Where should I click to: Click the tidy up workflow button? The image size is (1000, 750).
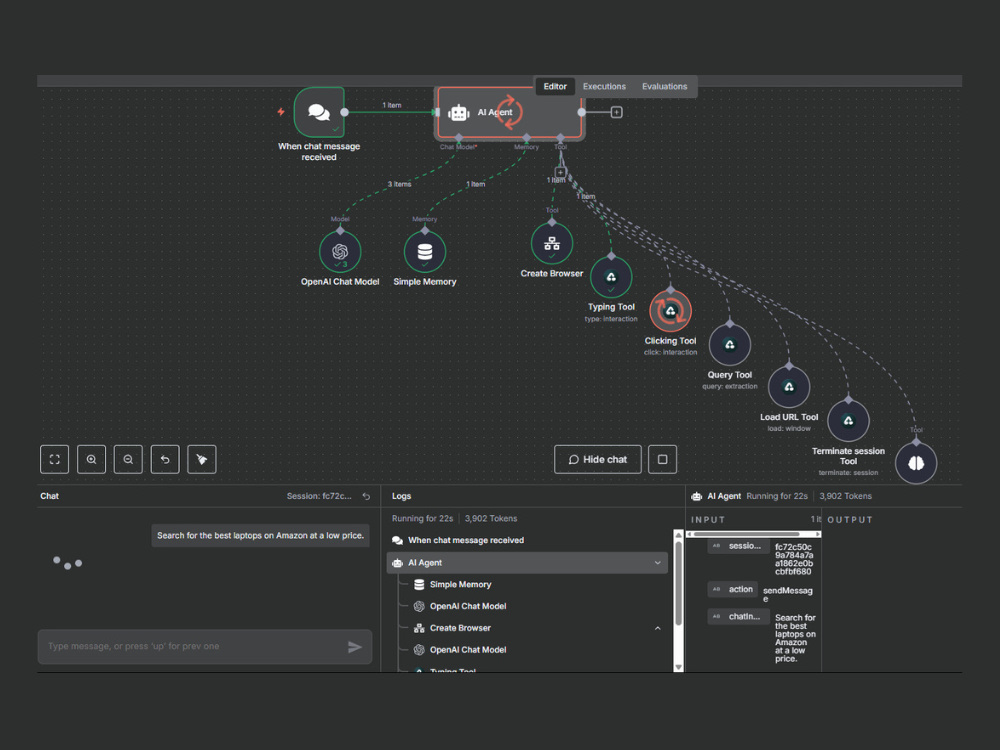tap(202, 459)
